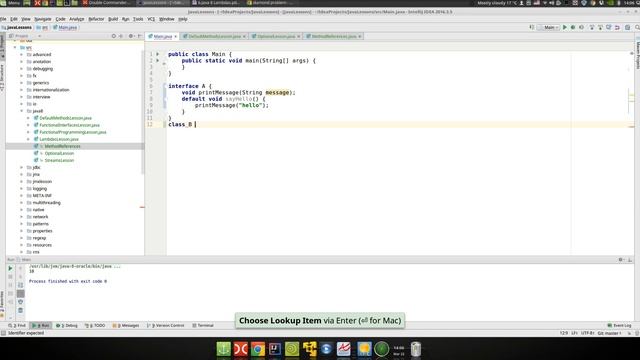Expand the advanced folder
Screen dimensions: 640x360
point(22,54)
